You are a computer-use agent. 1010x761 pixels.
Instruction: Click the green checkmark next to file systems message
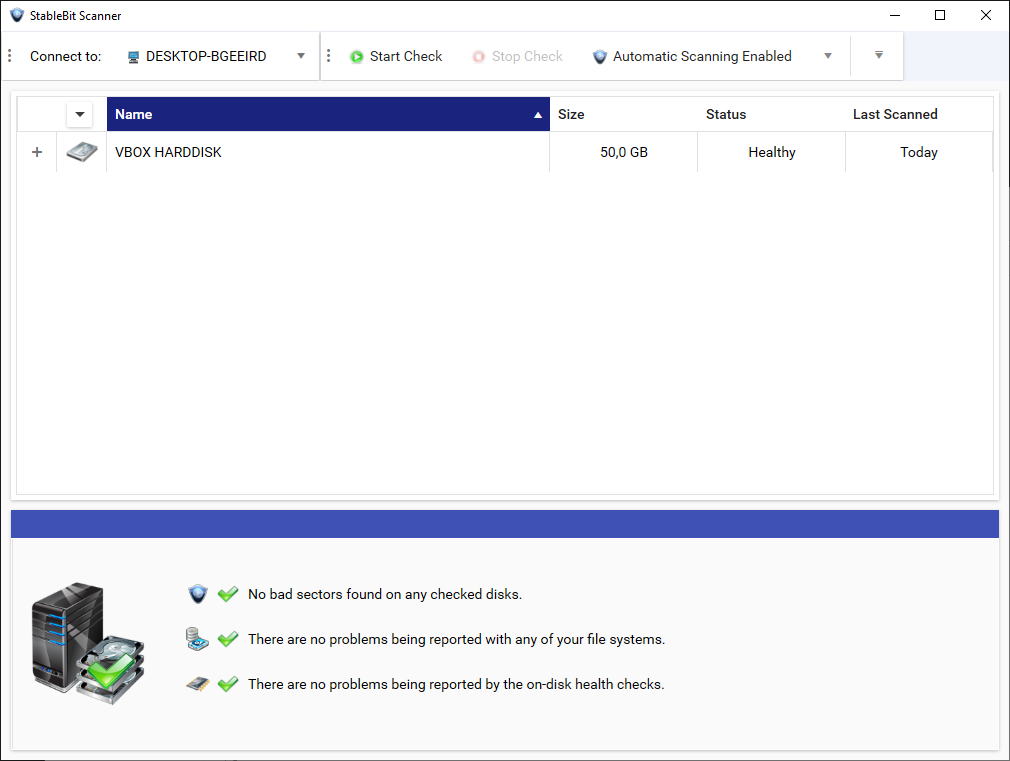[x=228, y=639]
